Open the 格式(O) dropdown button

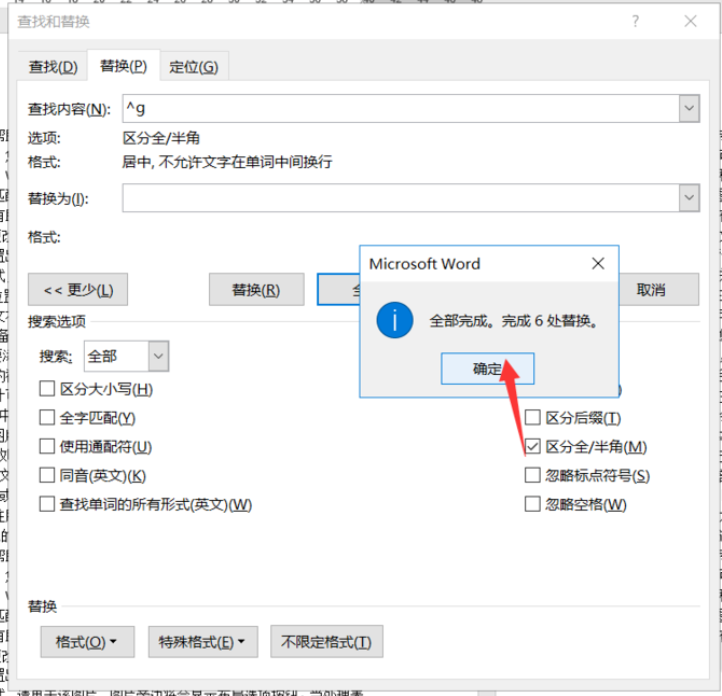point(87,641)
